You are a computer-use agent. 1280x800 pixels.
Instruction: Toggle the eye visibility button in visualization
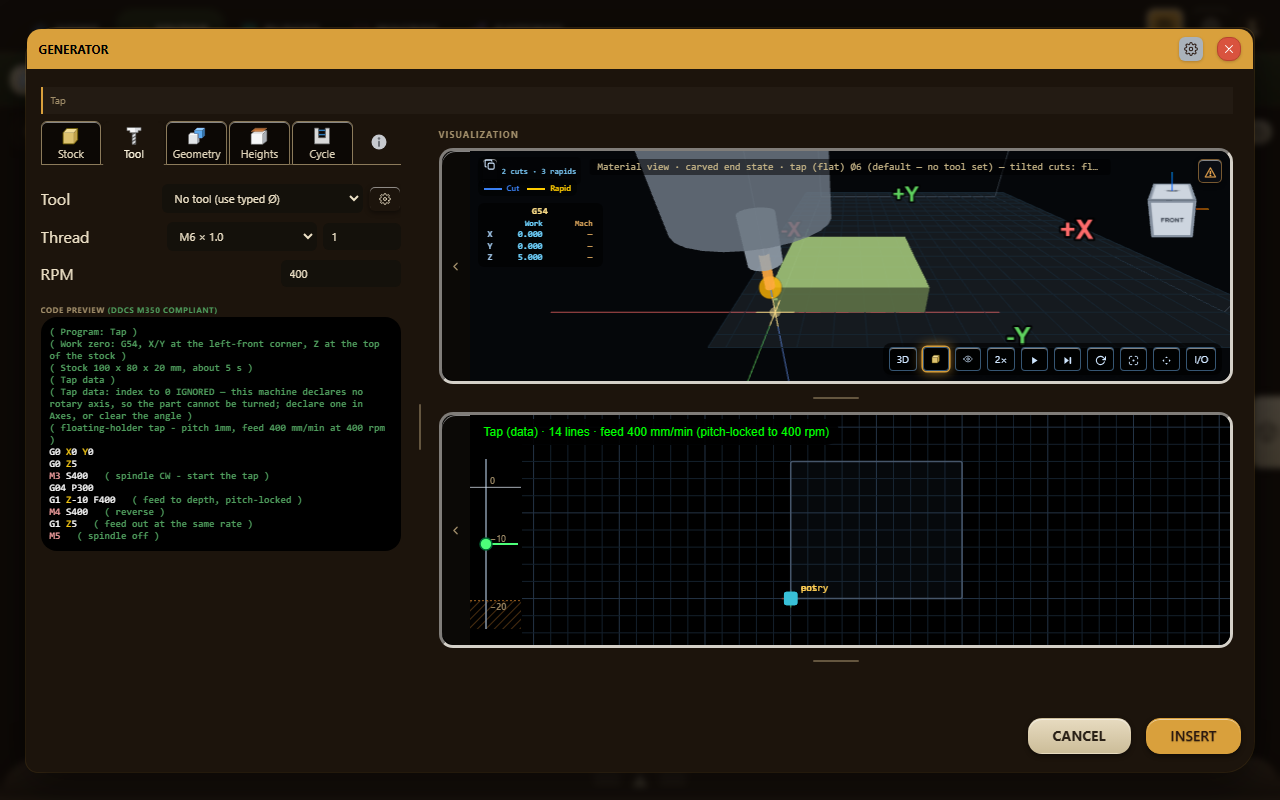point(968,359)
